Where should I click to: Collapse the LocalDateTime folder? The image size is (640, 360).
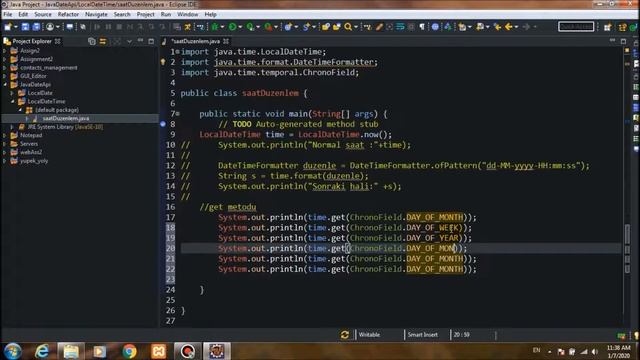pyautogui.click(x=12, y=101)
